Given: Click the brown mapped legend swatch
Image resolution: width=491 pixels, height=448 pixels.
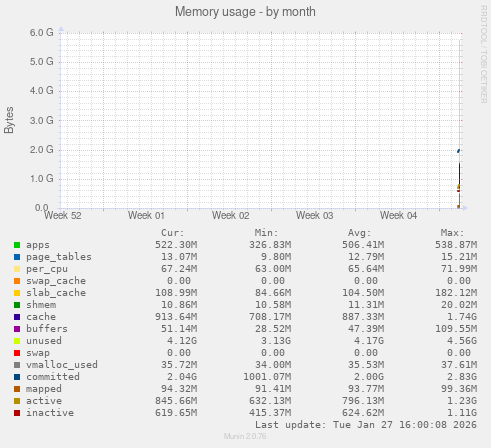Looking at the screenshot, I should 17,389.
